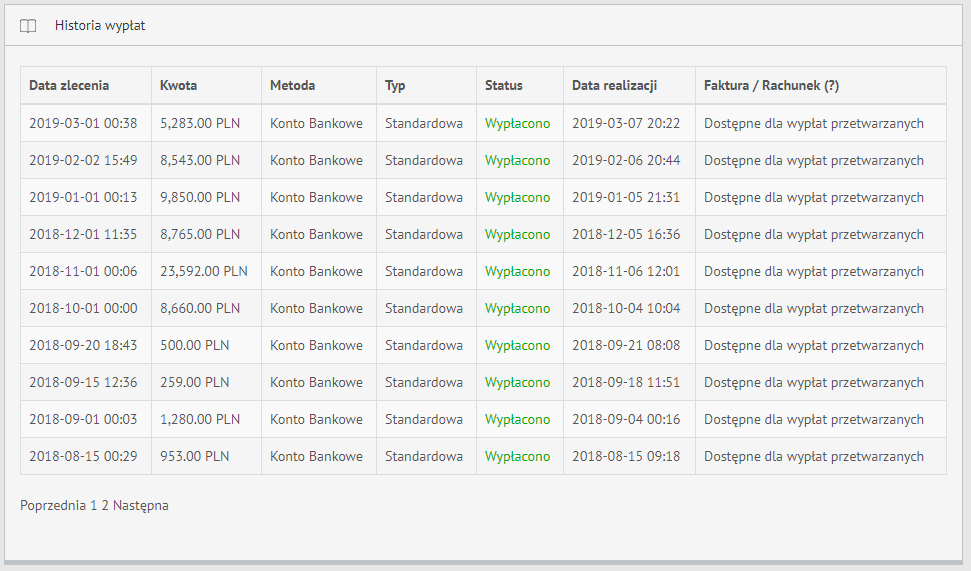Open page 2 of payout history
The image size is (971, 571).
click(105, 506)
